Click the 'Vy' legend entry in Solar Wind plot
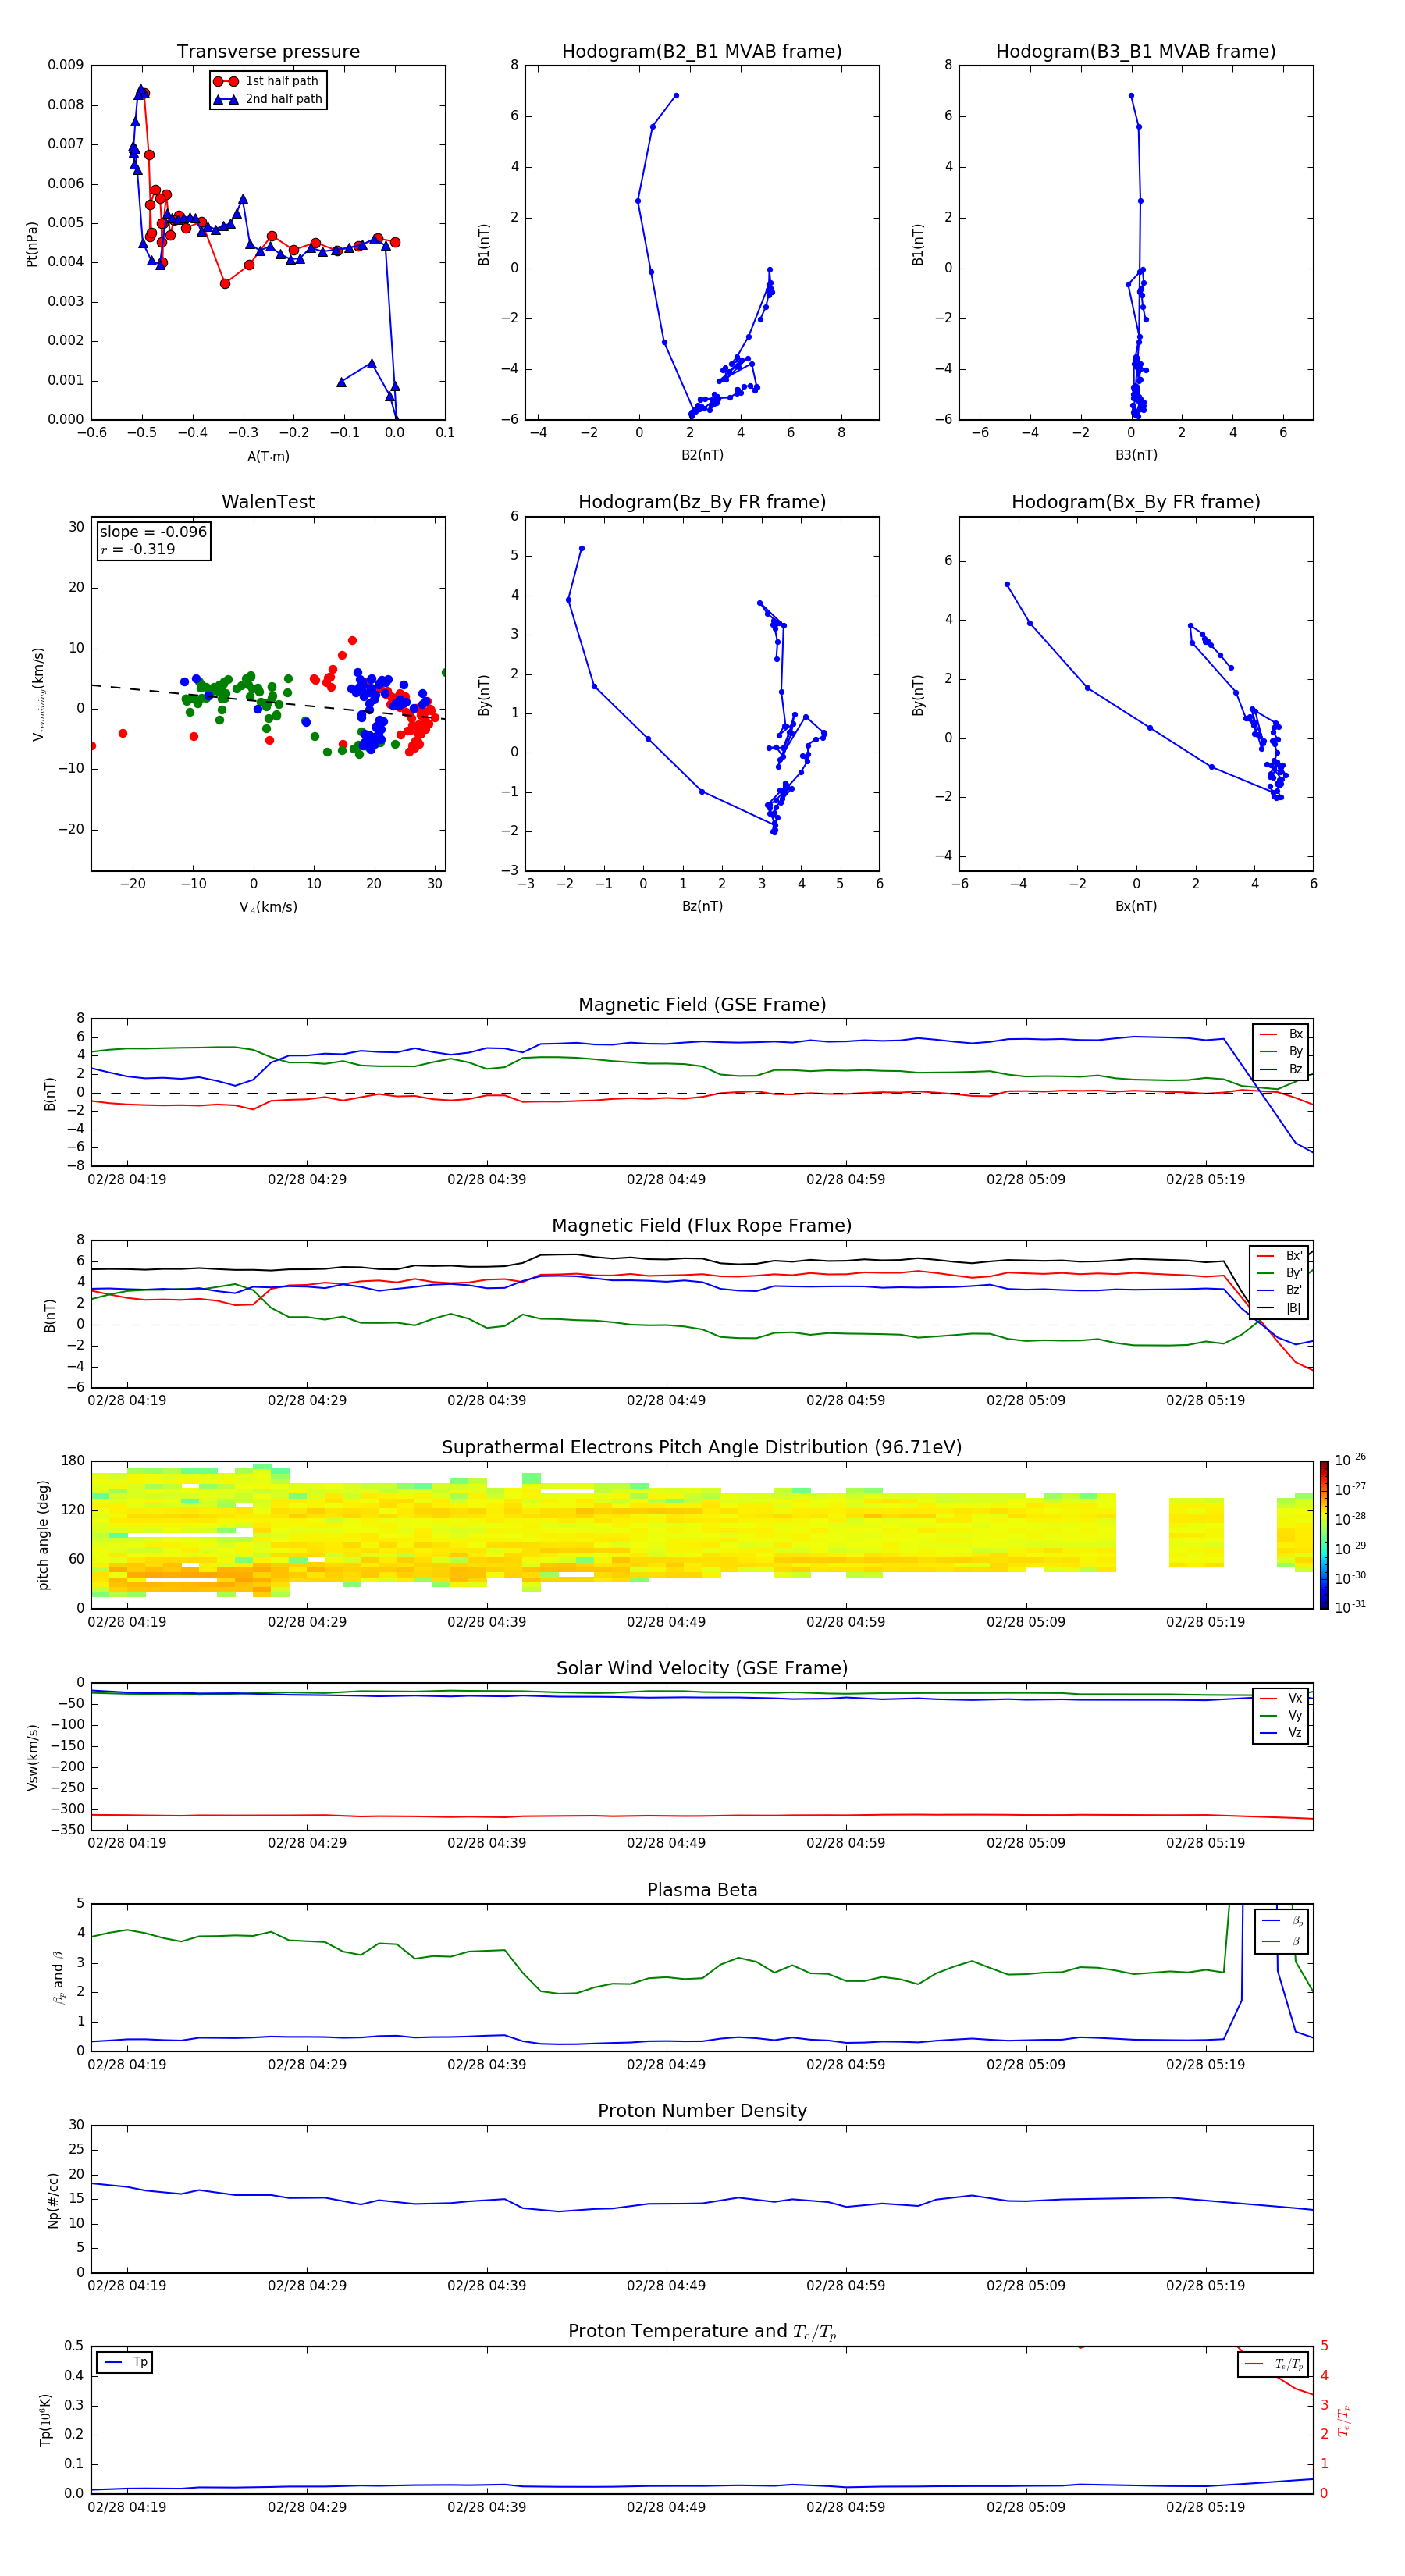Viewport: 1405px width, 2576px height. (x=1281, y=1716)
